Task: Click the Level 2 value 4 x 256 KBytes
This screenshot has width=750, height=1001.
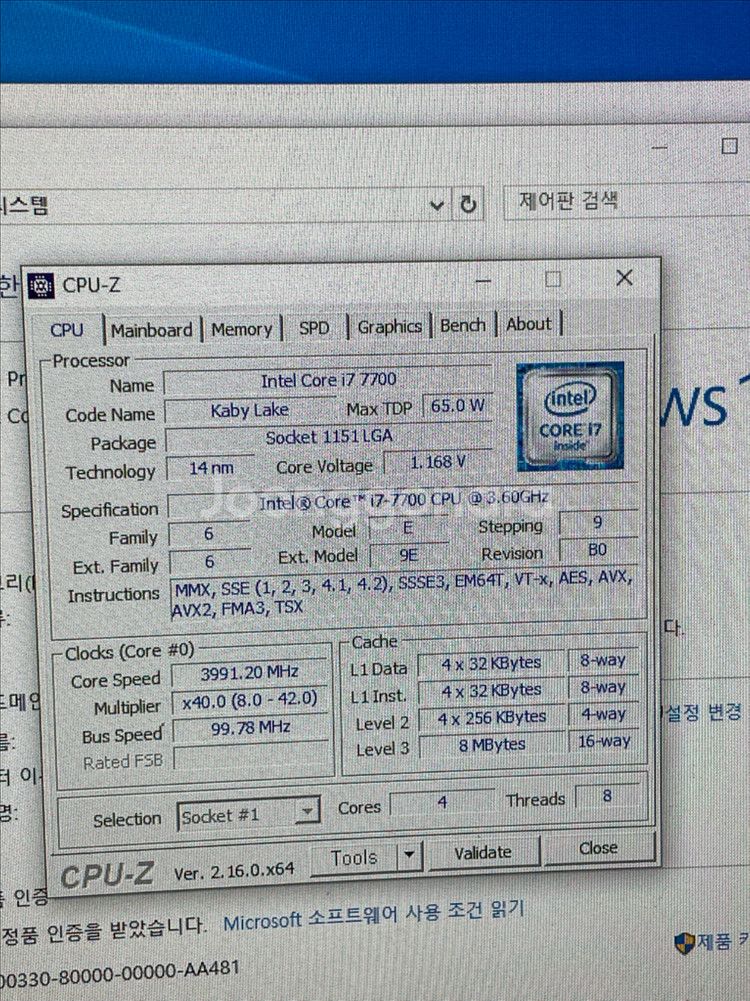Action: (x=491, y=718)
